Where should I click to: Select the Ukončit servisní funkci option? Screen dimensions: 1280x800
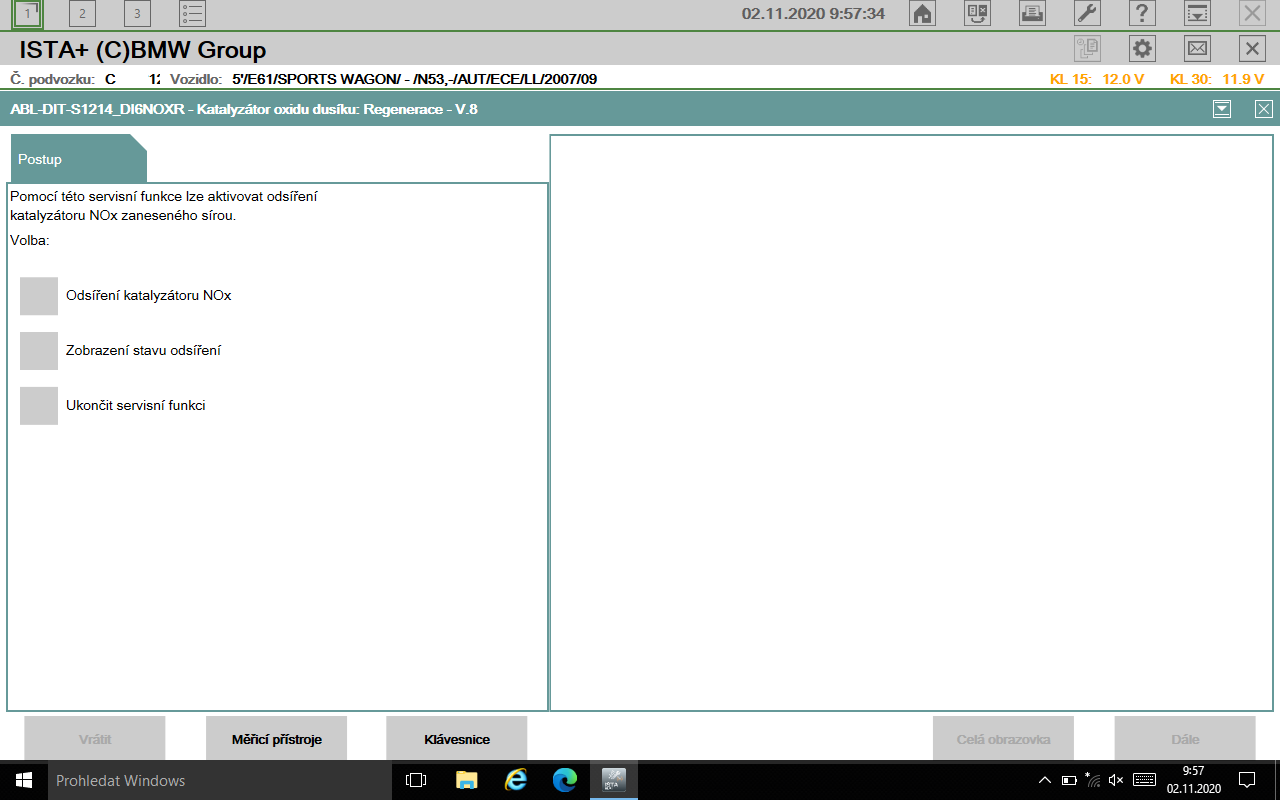[x=39, y=406]
